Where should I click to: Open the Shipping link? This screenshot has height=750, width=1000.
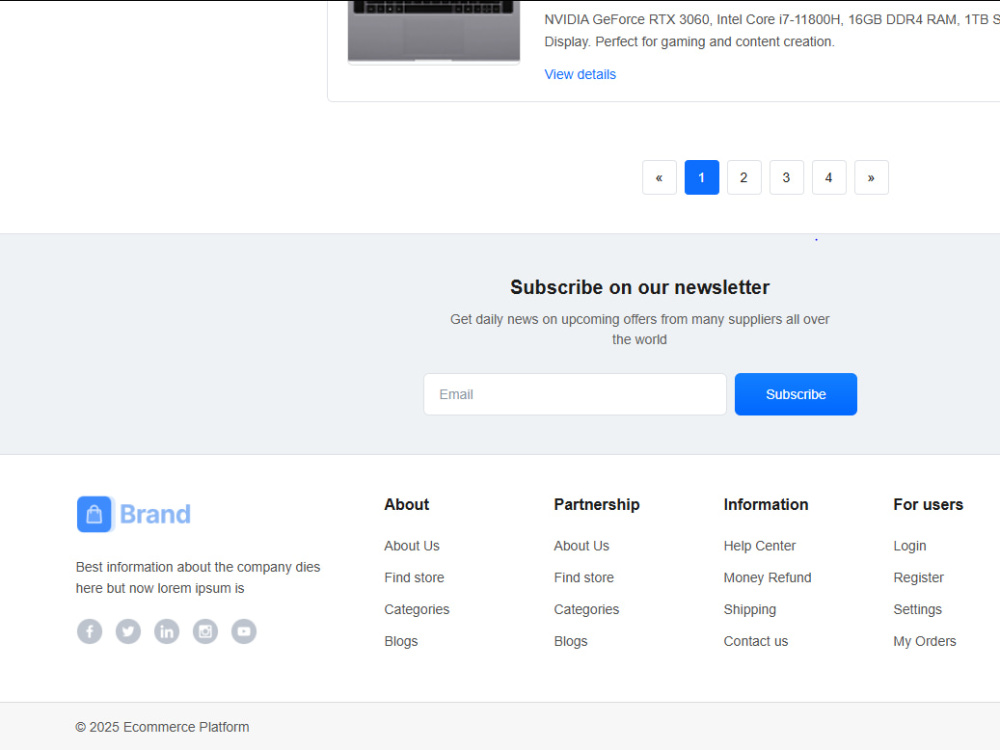(x=749, y=610)
